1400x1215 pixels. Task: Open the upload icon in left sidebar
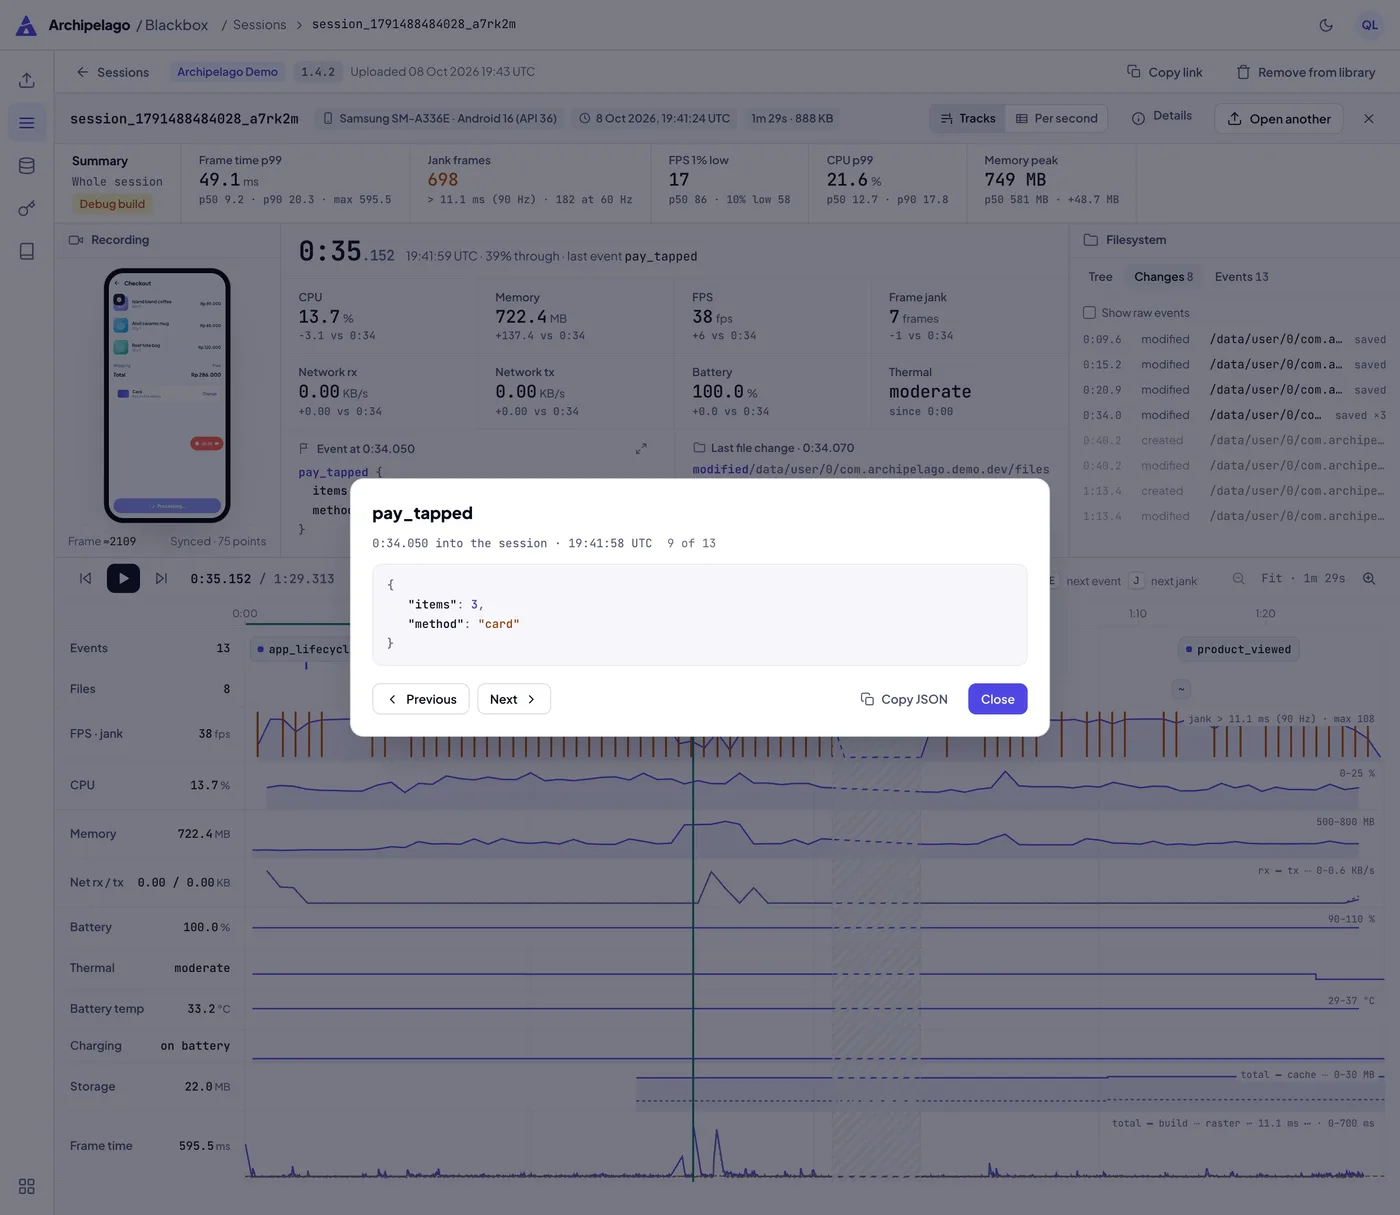(x=27, y=80)
